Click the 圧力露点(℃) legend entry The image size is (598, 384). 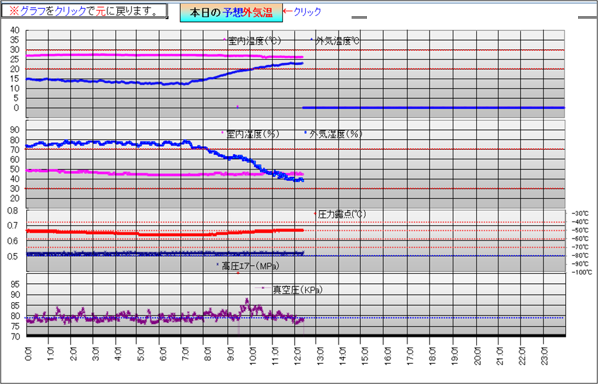tap(340, 214)
